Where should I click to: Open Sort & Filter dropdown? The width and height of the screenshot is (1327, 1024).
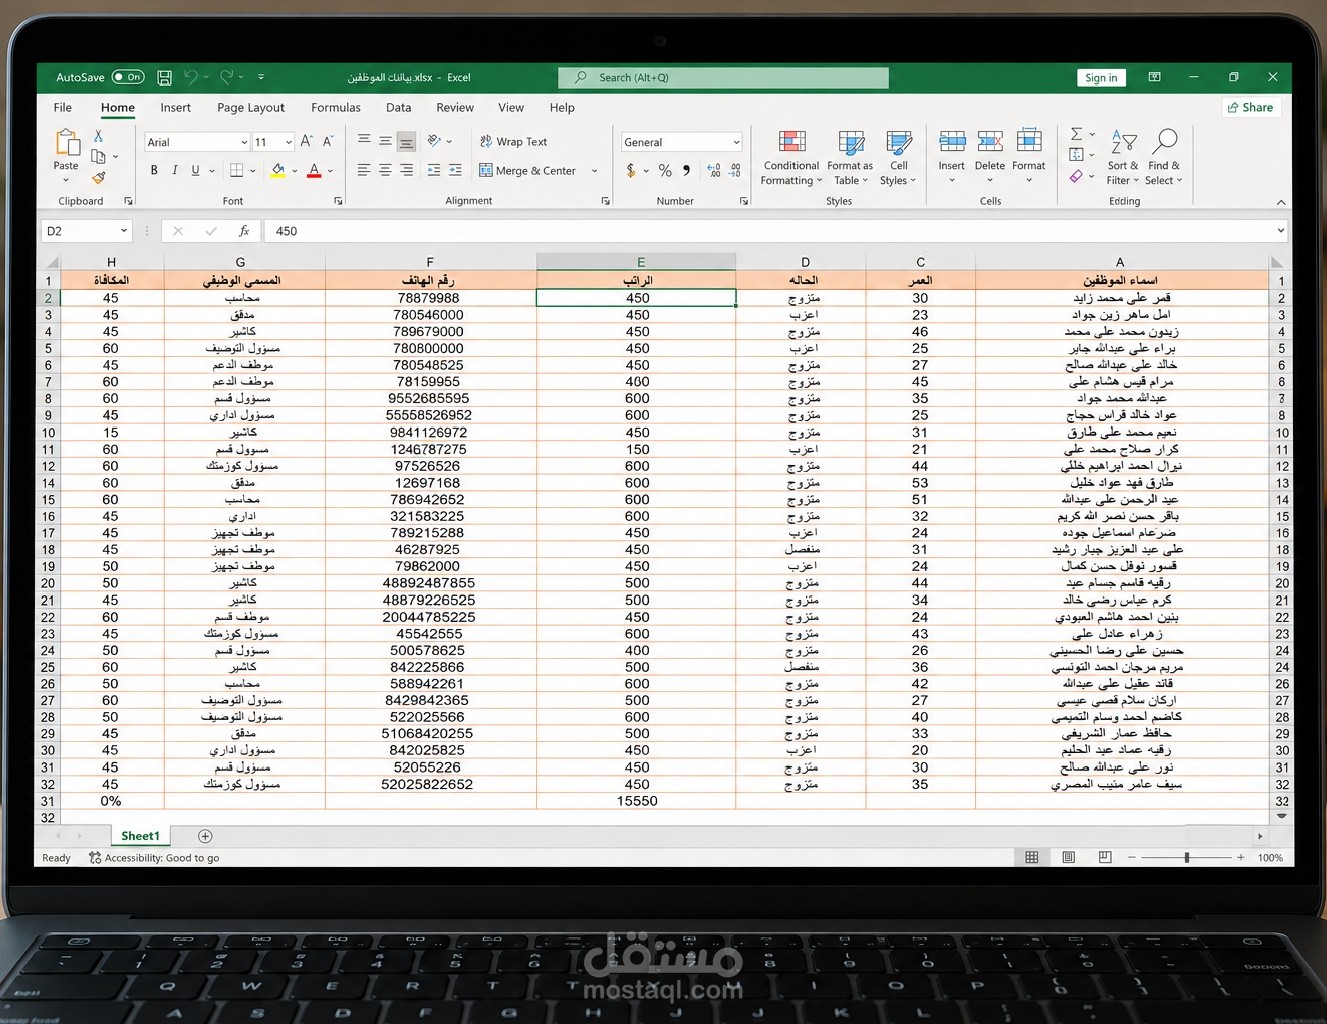click(x=1122, y=158)
